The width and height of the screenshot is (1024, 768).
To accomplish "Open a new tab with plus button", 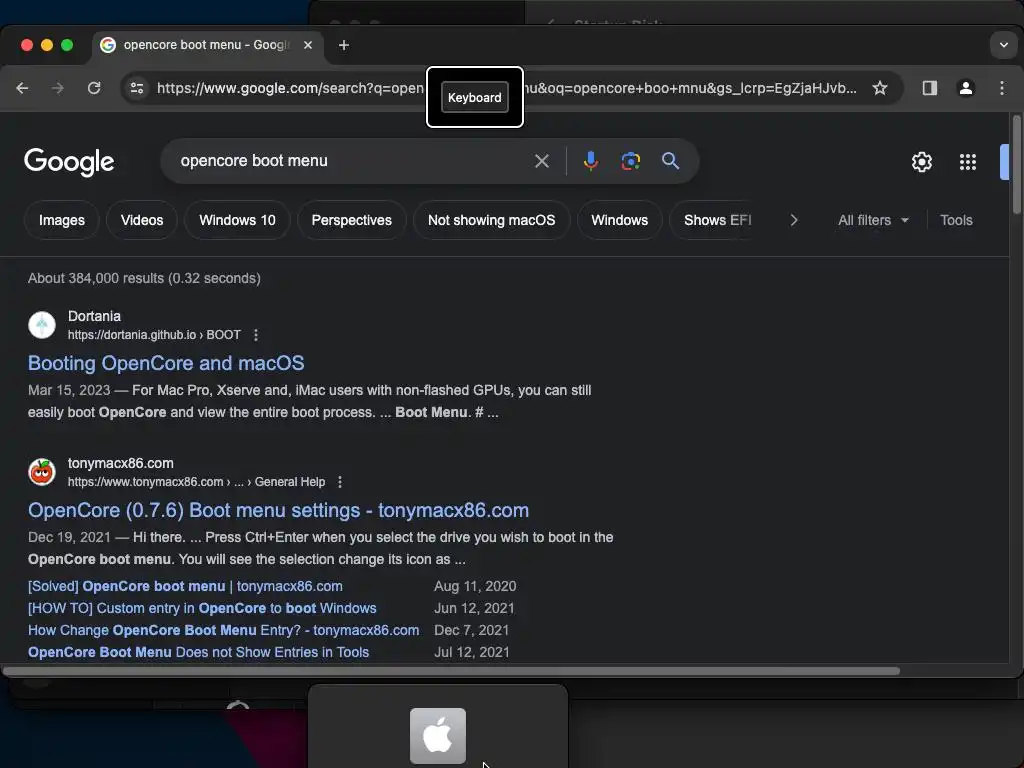I will coord(344,45).
